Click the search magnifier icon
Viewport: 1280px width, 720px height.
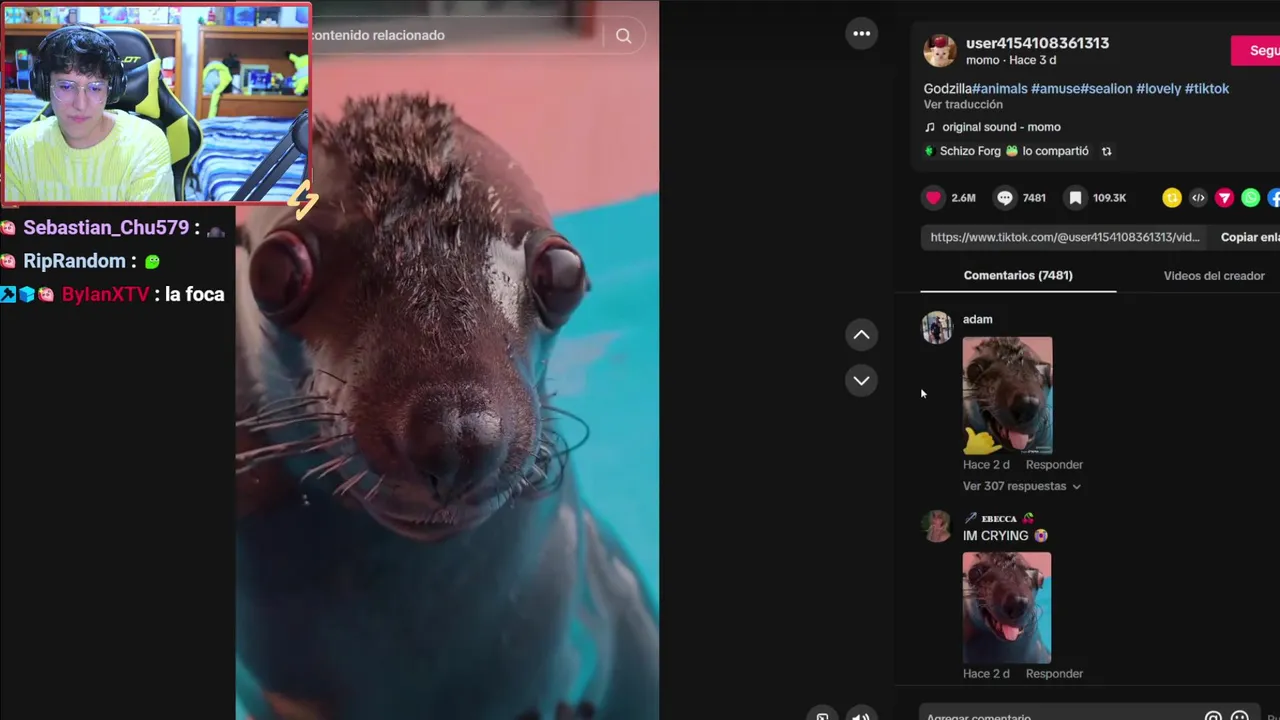point(623,36)
